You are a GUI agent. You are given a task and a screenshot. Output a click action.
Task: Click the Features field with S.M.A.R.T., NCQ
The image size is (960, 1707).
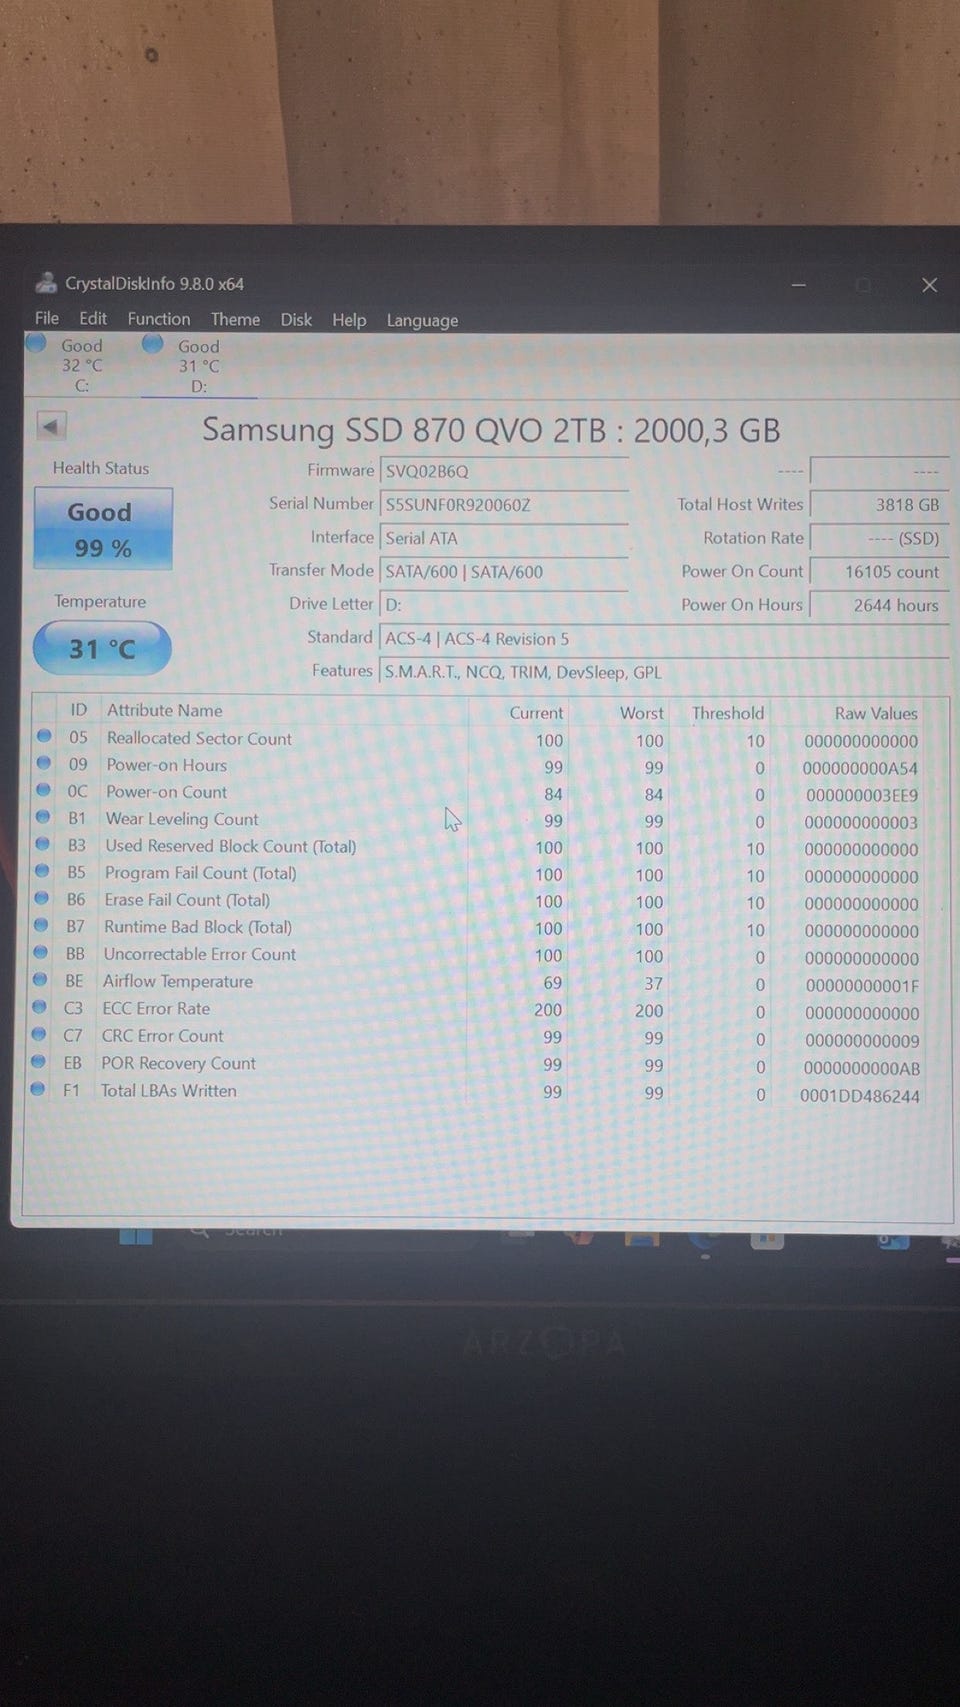point(664,672)
